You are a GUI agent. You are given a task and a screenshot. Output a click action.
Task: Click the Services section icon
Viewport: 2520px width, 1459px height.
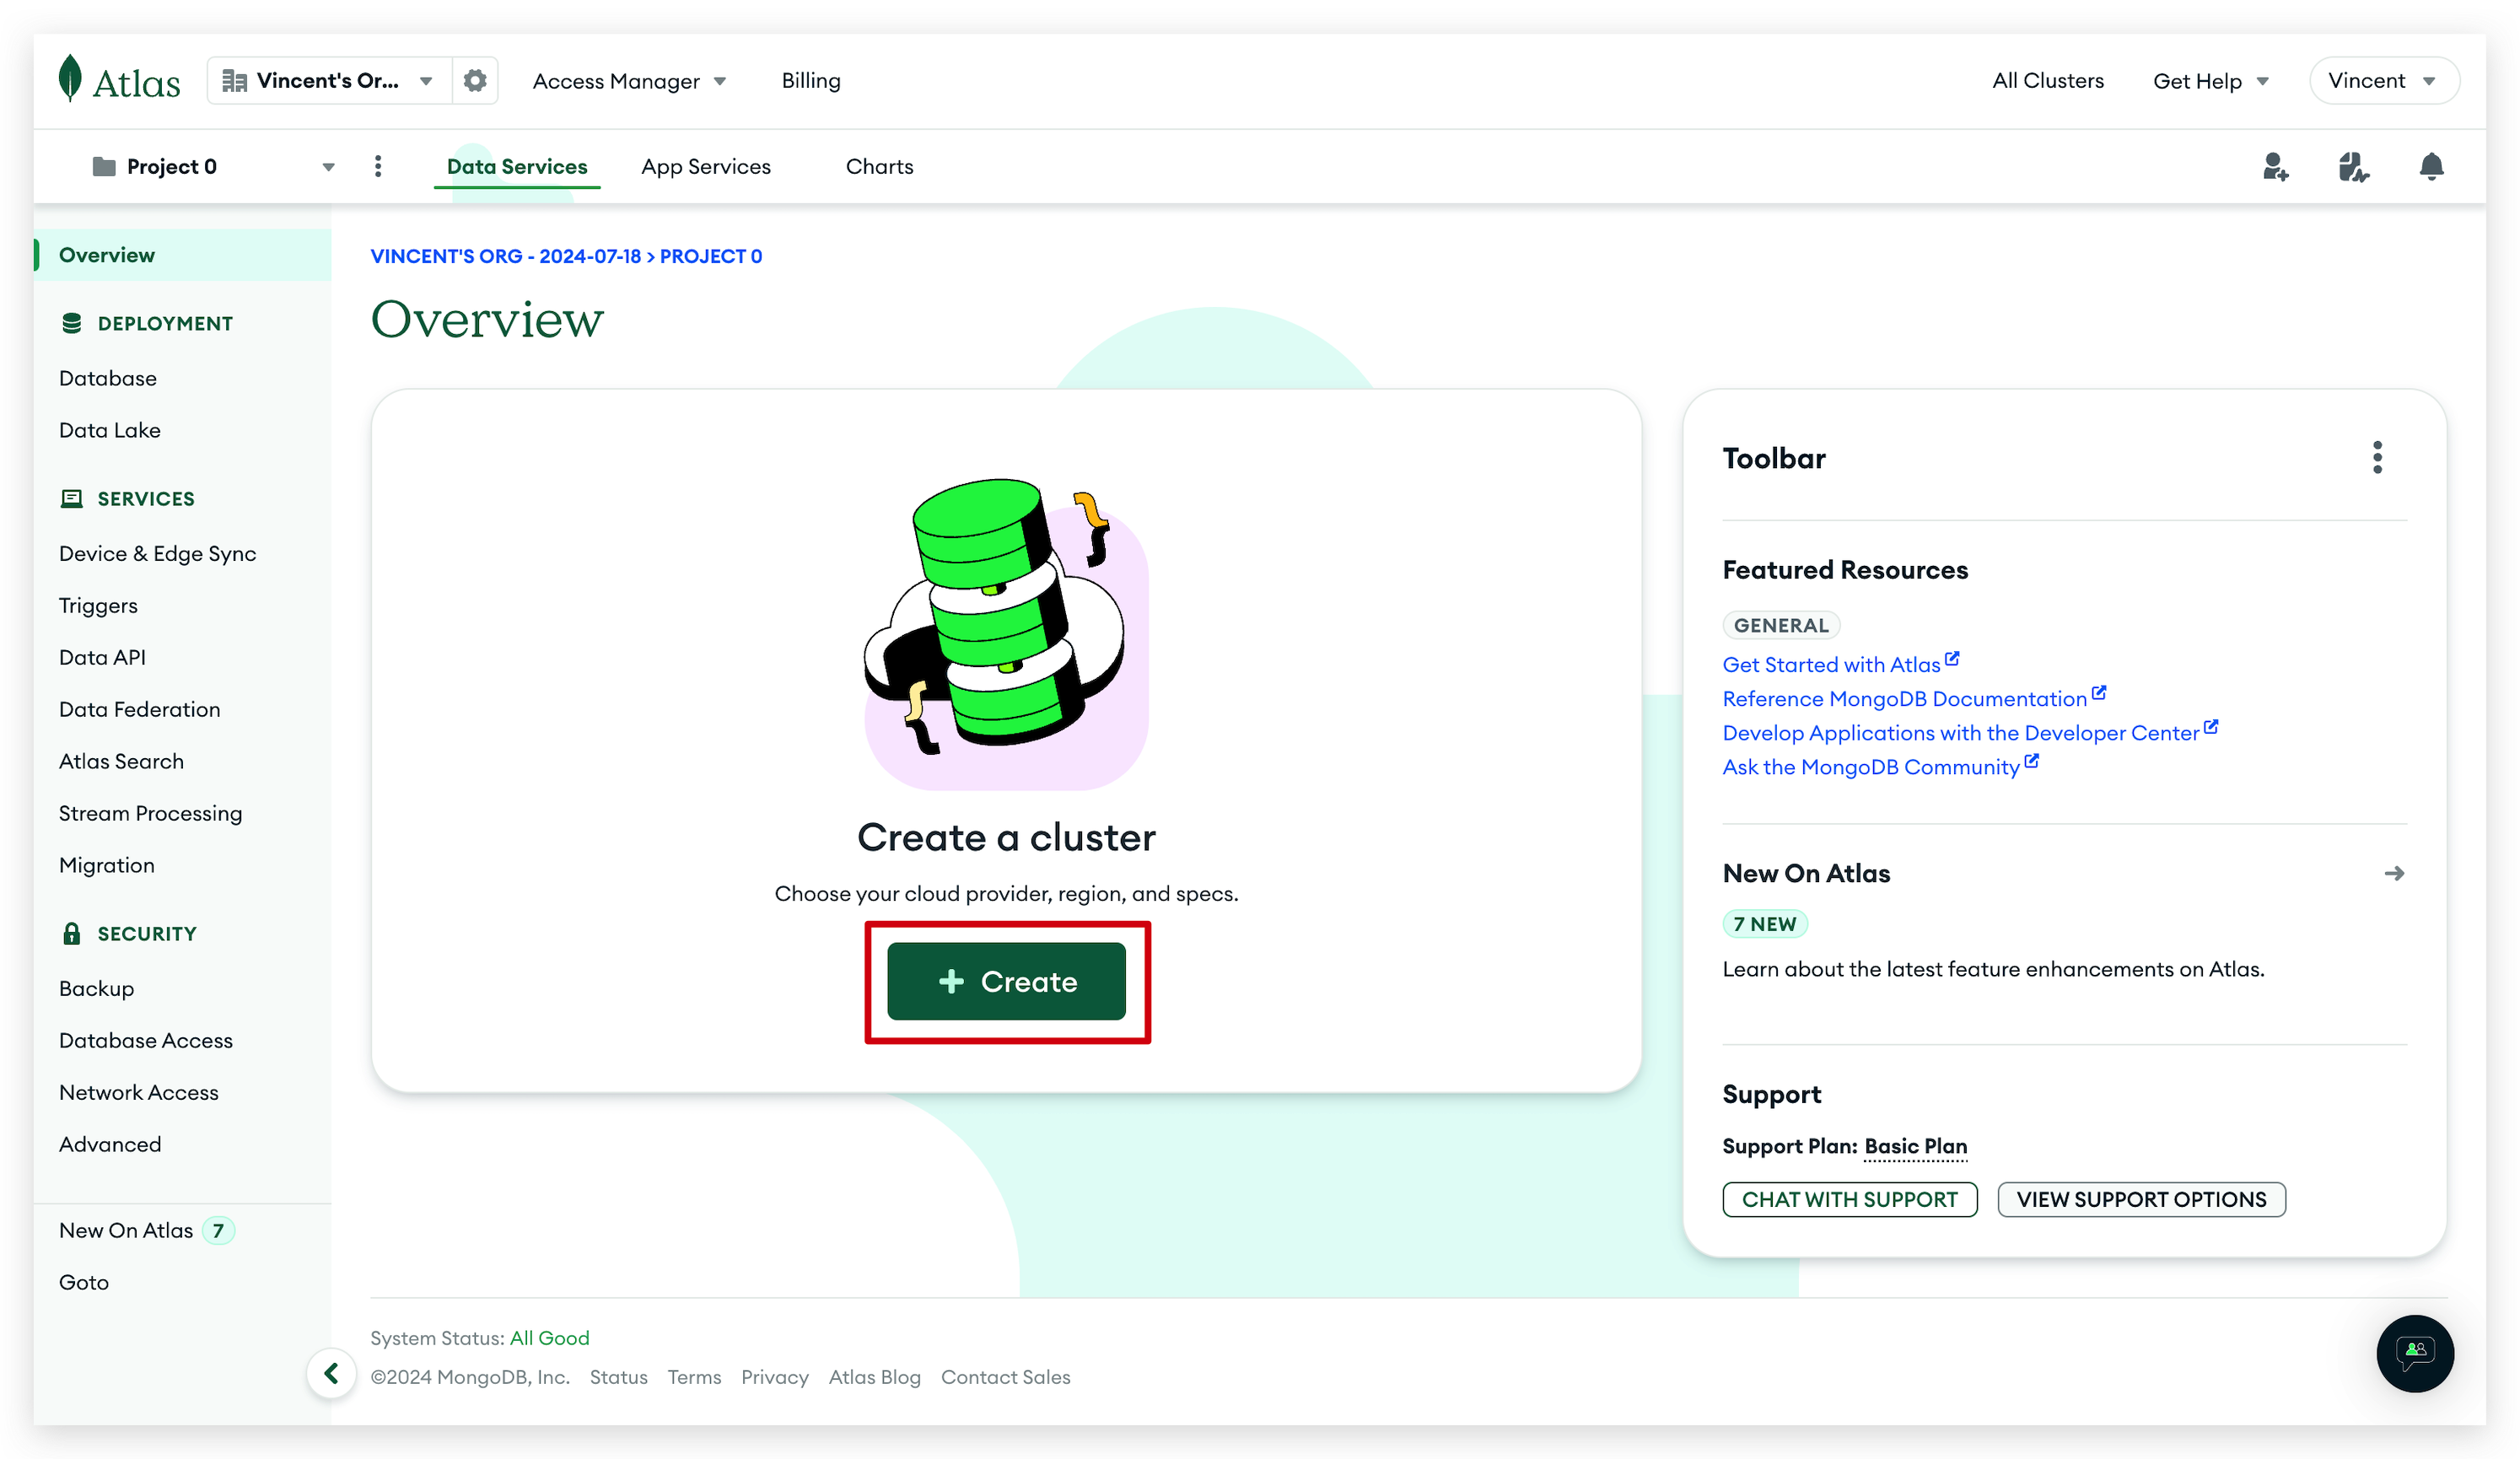point(72,498)
